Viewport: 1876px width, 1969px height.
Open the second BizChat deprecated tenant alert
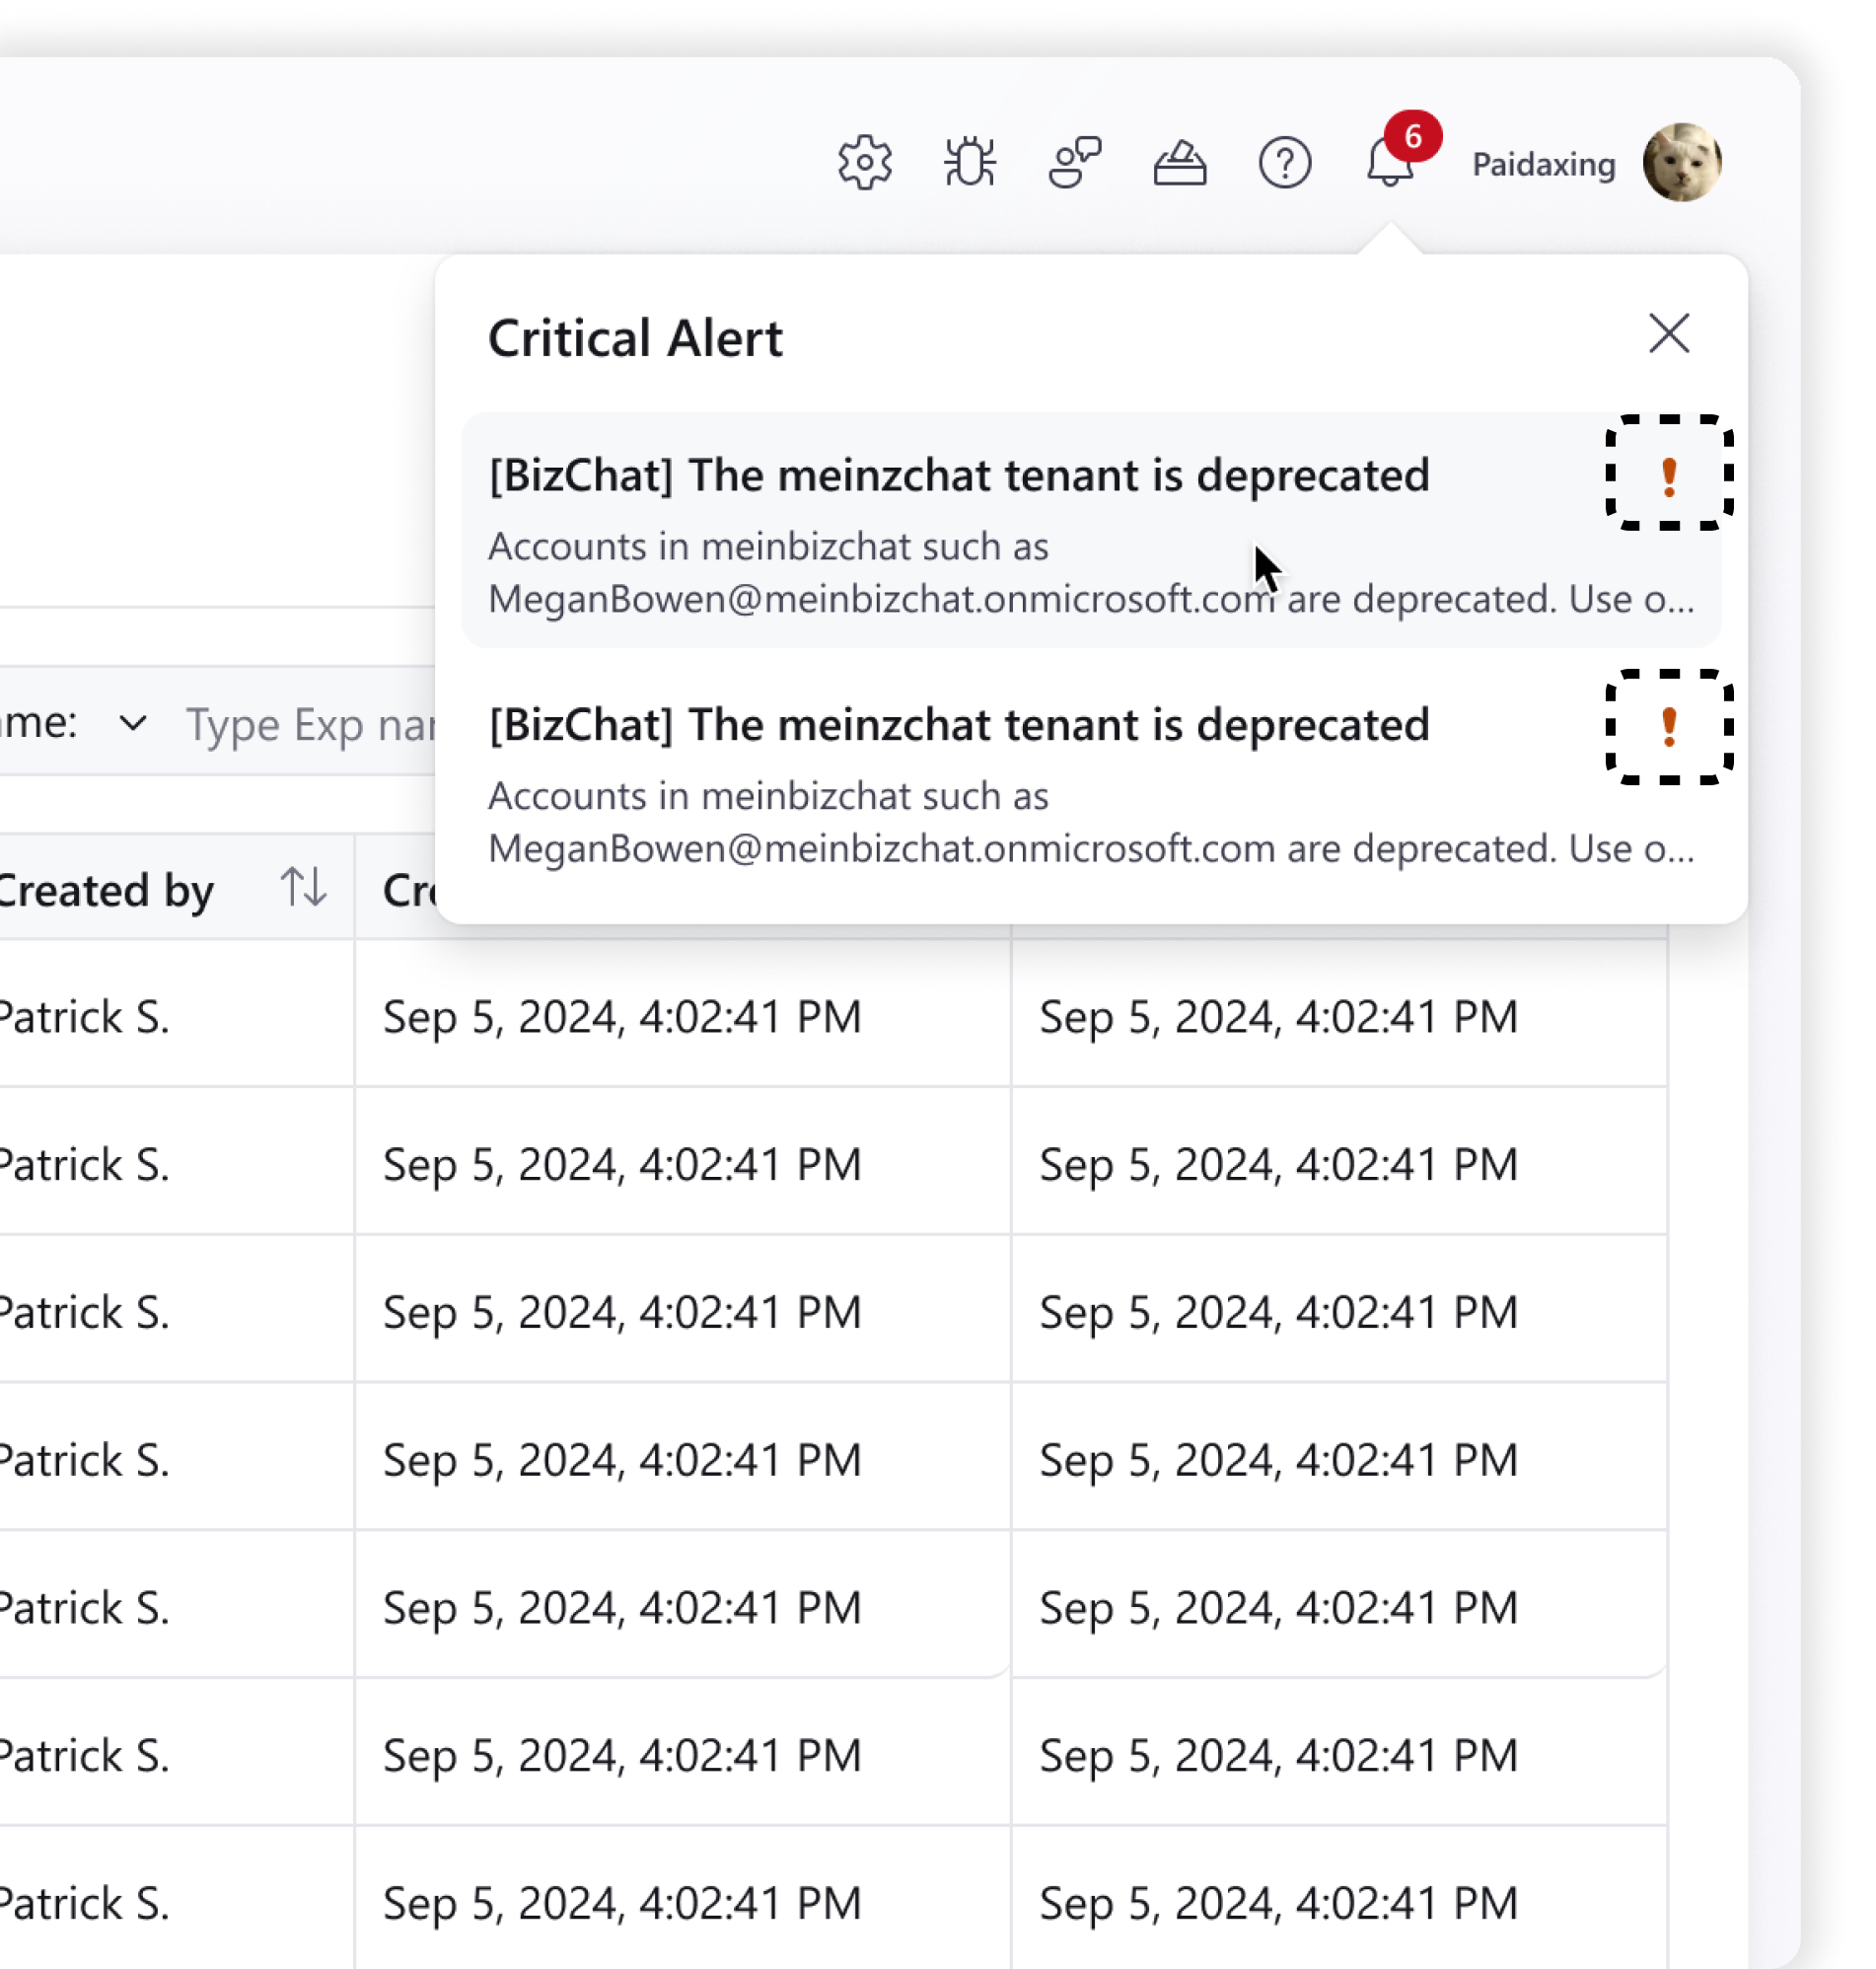point(958,726)
